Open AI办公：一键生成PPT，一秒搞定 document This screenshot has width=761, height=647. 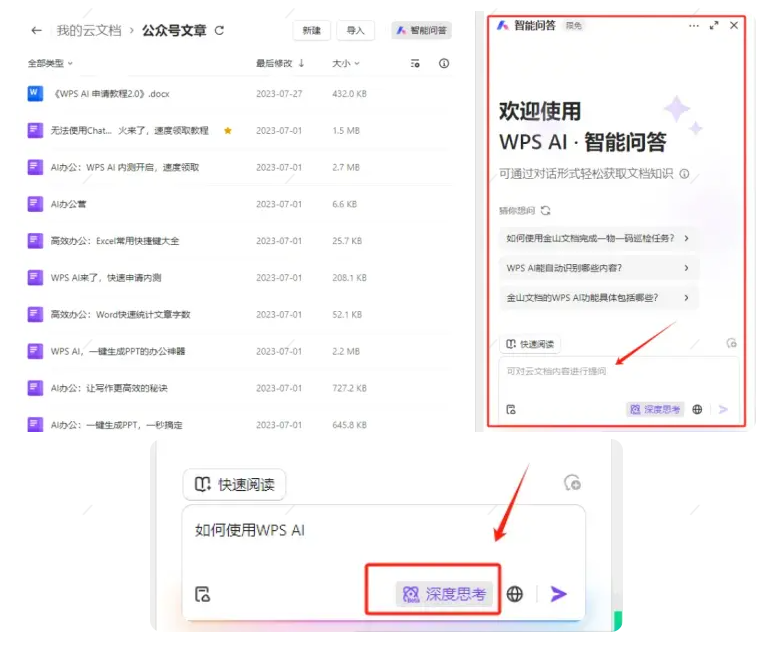point(116,425)
